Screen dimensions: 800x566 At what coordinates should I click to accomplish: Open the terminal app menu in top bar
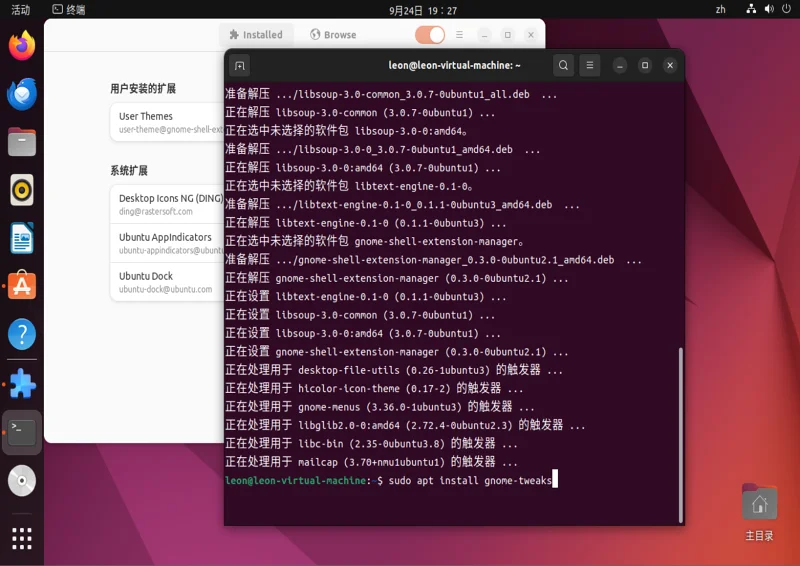point(69,10)
